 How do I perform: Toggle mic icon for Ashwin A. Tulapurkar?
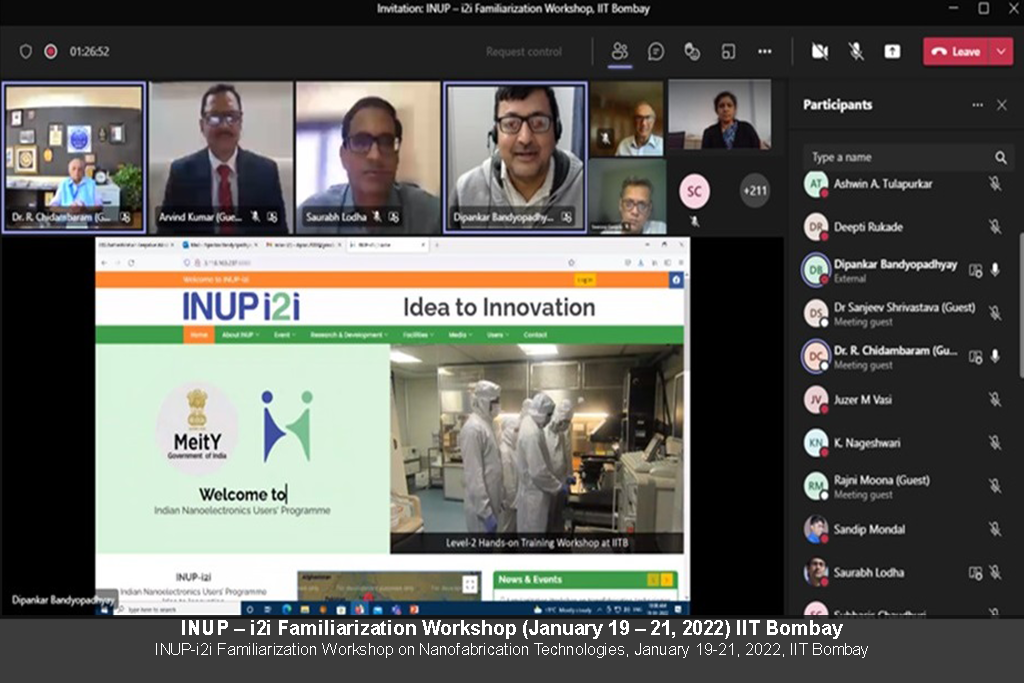(x=995, y=184)
